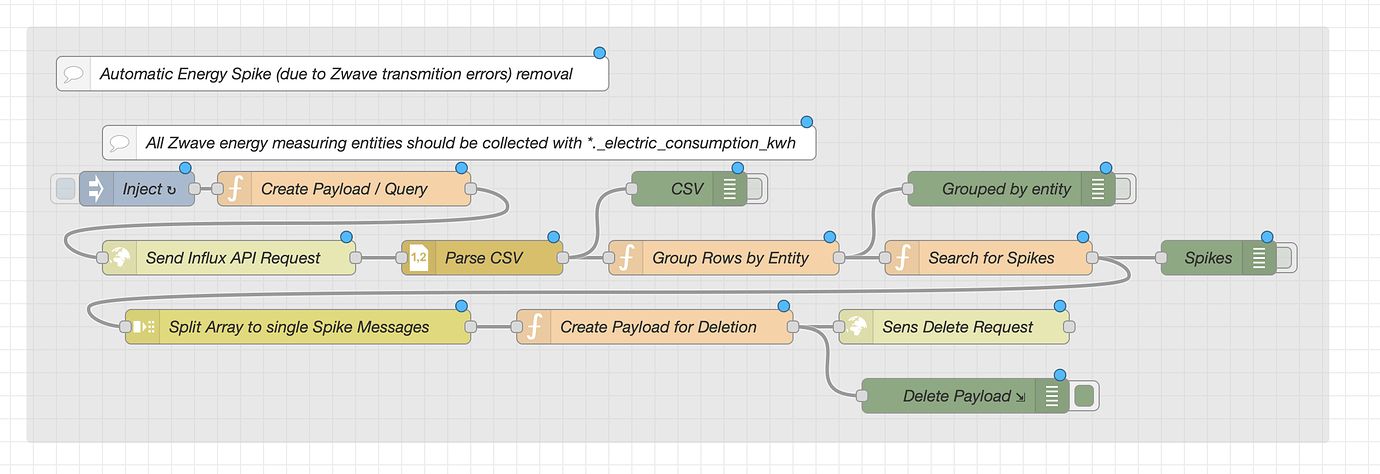Click the Delete Payload debug list icon
This screenshot has width=1380, height=474.
[x=1051, y=396]
